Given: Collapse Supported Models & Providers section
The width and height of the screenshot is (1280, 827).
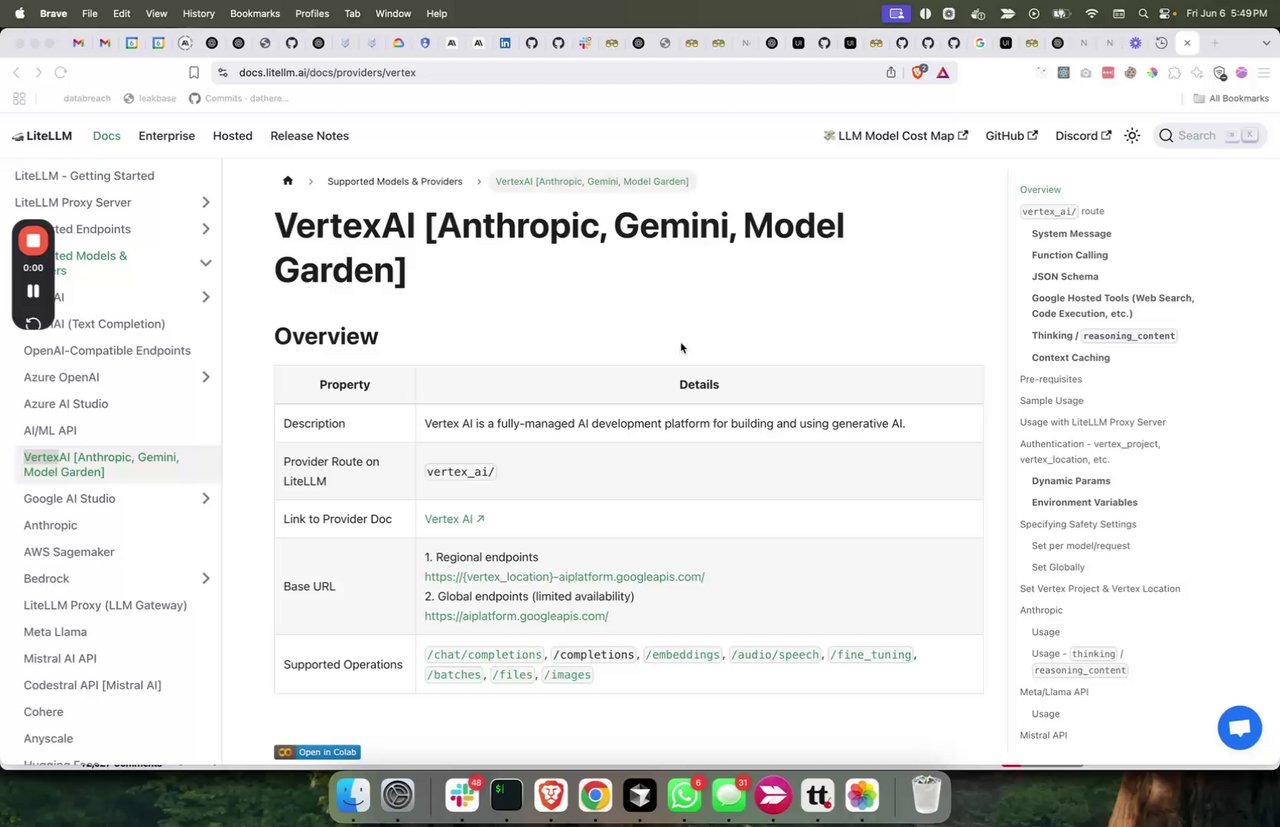Looking at the screenshot, I should 205,263.
